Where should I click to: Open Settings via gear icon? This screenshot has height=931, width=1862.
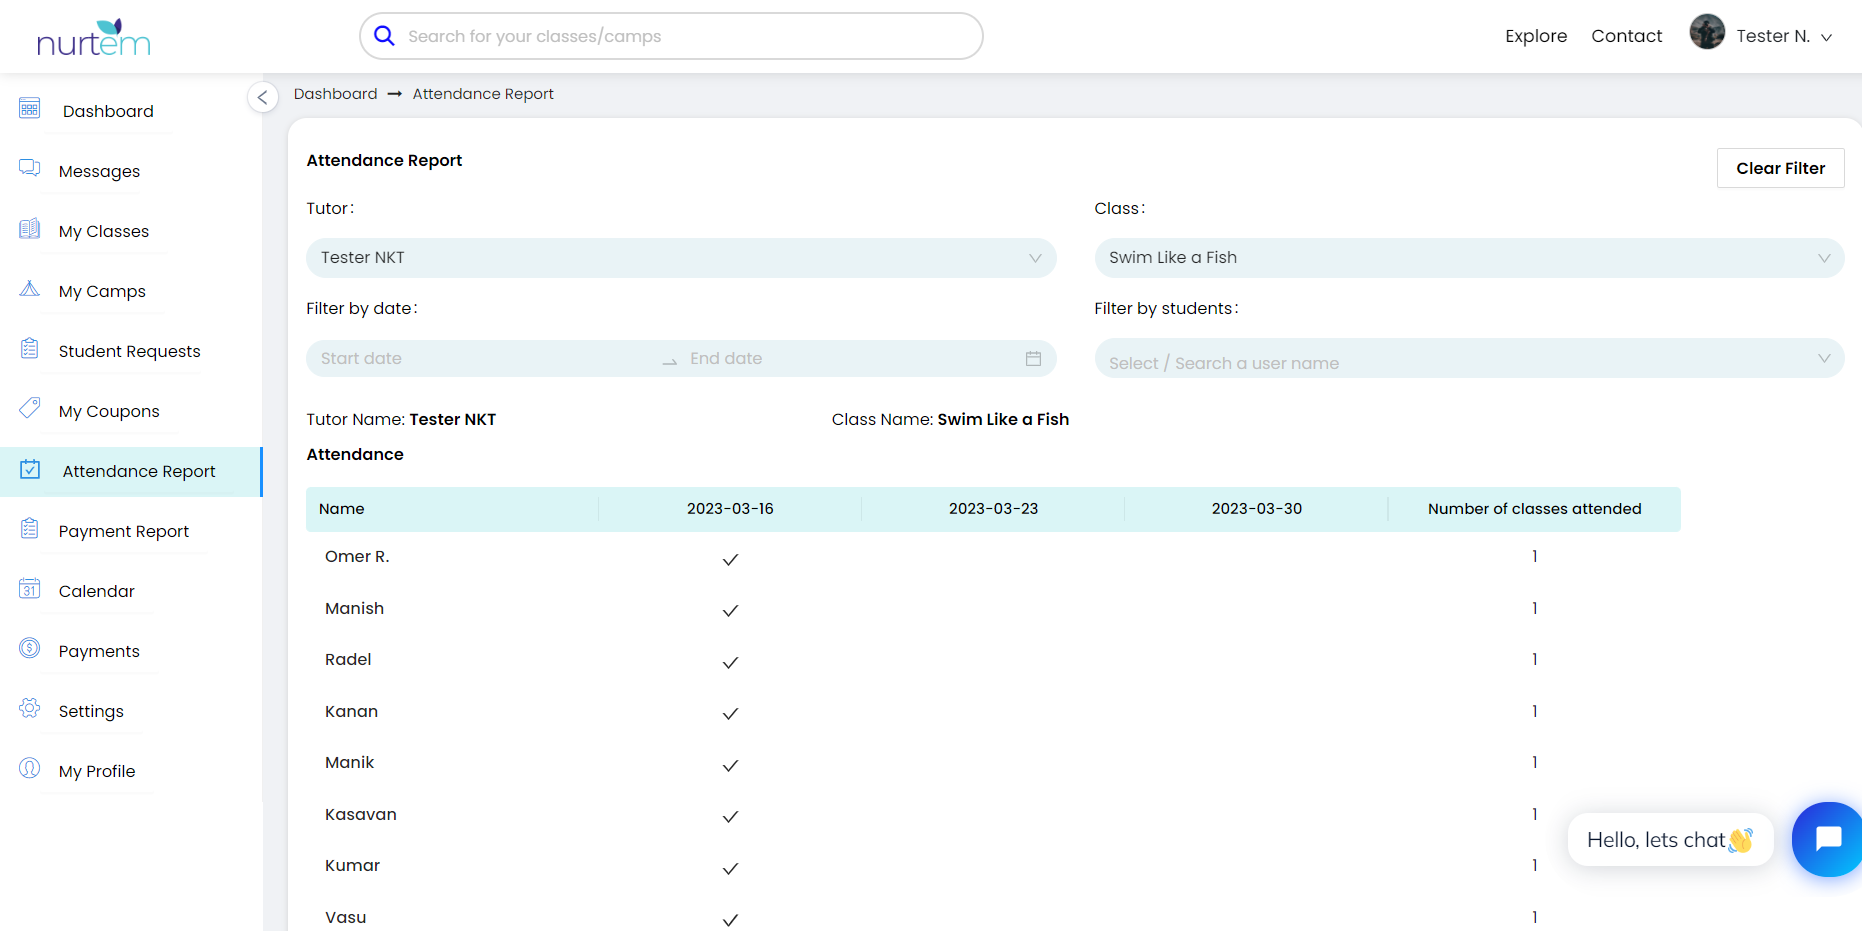[x=30, y=709]
